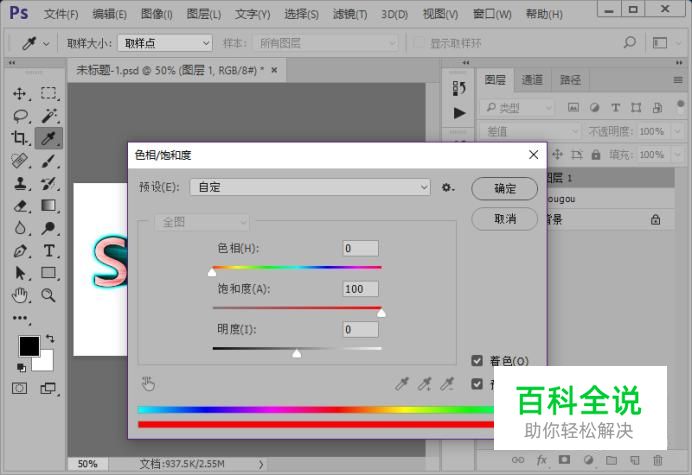Expand the fill percentage dropdown arrow
The image size is (692, 475).
677,155
